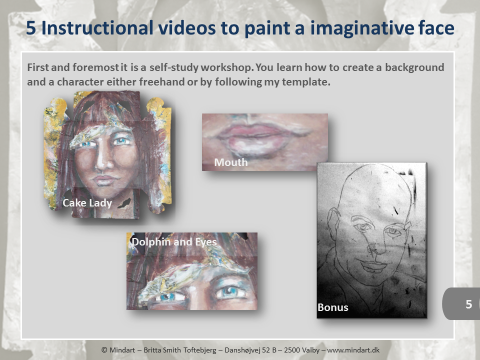Viewport: 480px width, 360px height.
Task: Select the "Dolphin and Eyes" caption
Action: [x=174, y=242]
